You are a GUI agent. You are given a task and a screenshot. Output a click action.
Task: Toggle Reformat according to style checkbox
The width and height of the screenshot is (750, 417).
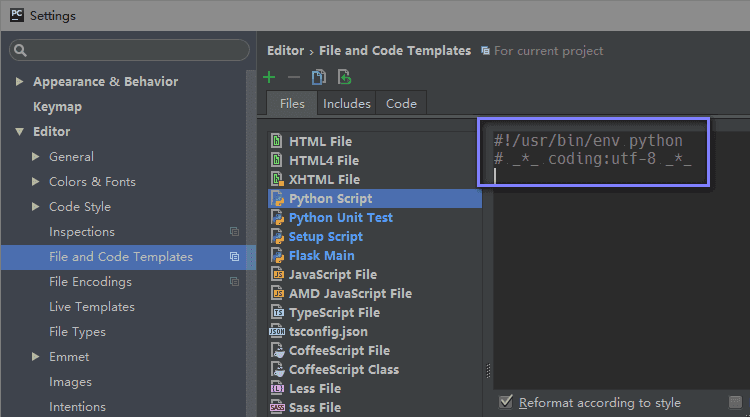click(x=506, y=402)
